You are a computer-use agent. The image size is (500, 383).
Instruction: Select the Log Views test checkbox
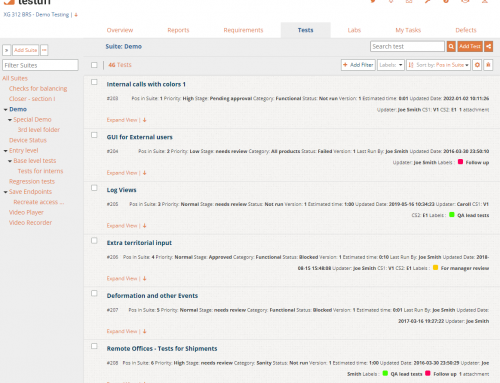point(94,188)
